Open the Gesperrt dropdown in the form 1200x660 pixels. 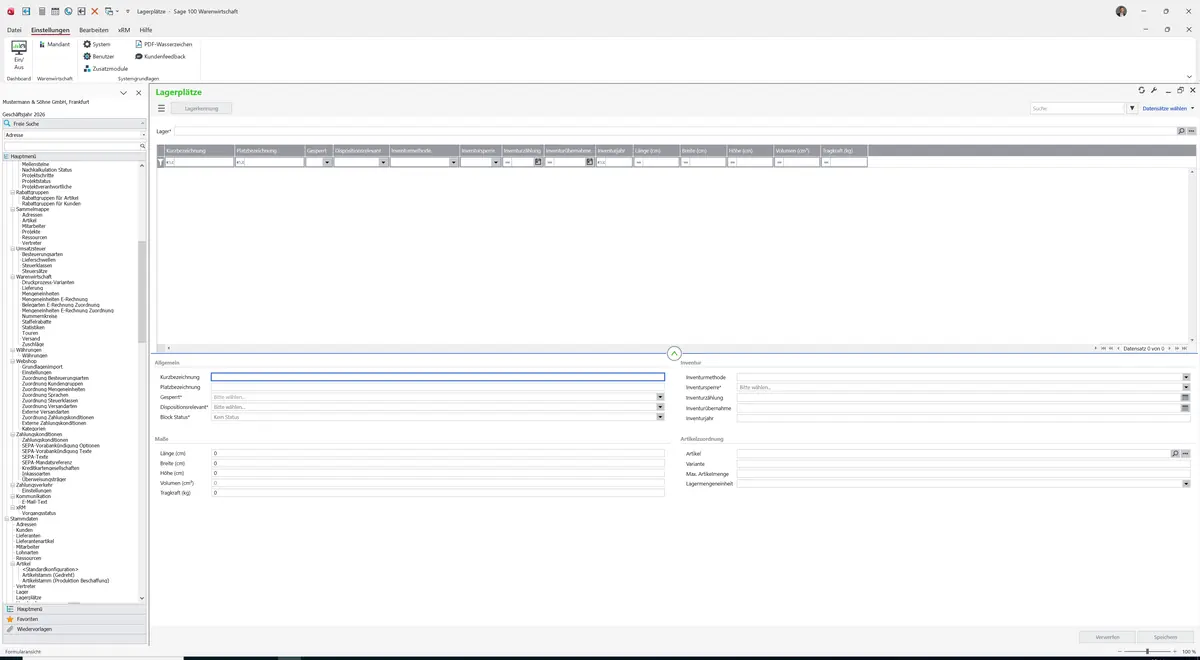pyautogui.click(x=660, y=397)
